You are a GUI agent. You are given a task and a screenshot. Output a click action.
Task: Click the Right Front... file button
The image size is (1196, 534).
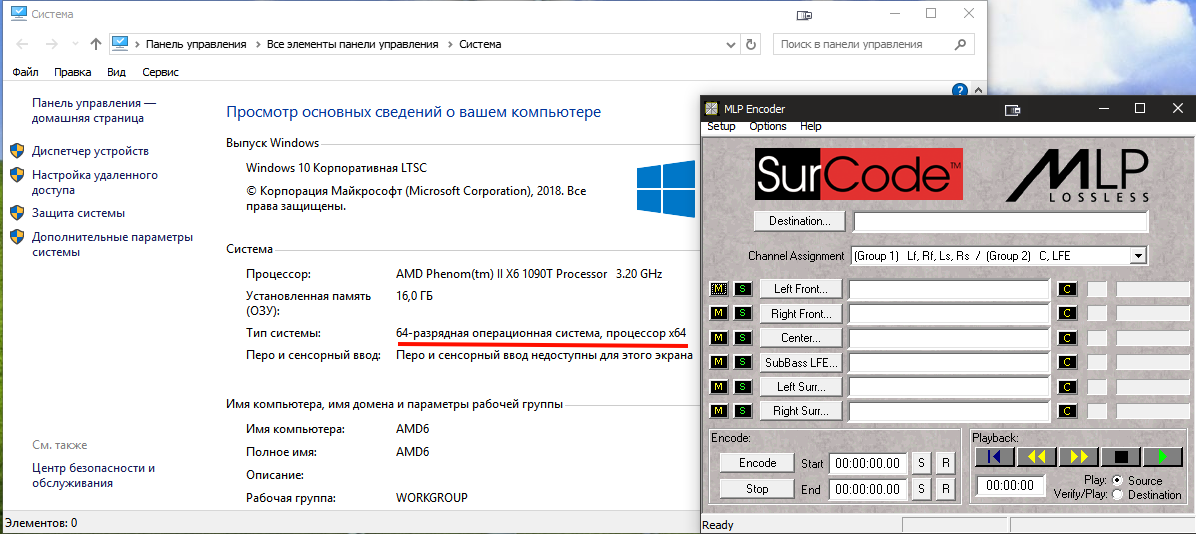click(x=800, y=314)
